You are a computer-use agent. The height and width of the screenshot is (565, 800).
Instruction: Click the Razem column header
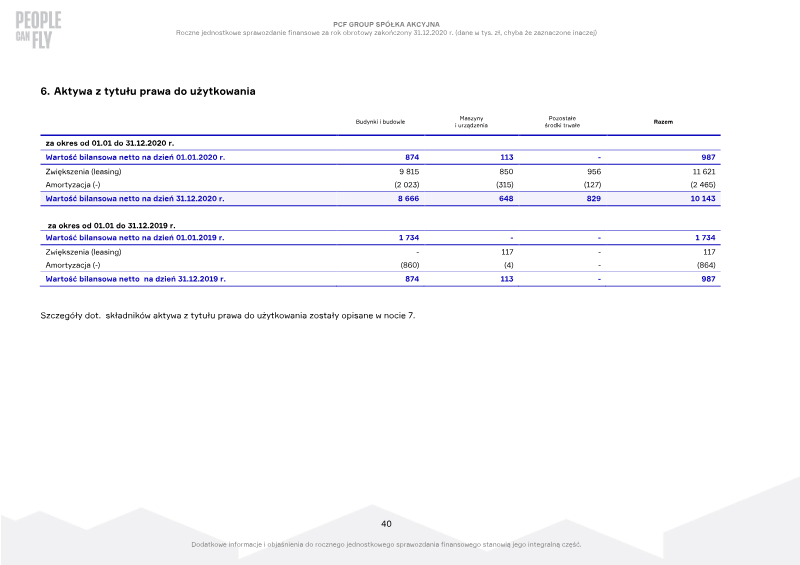click(x=663, y=122)
